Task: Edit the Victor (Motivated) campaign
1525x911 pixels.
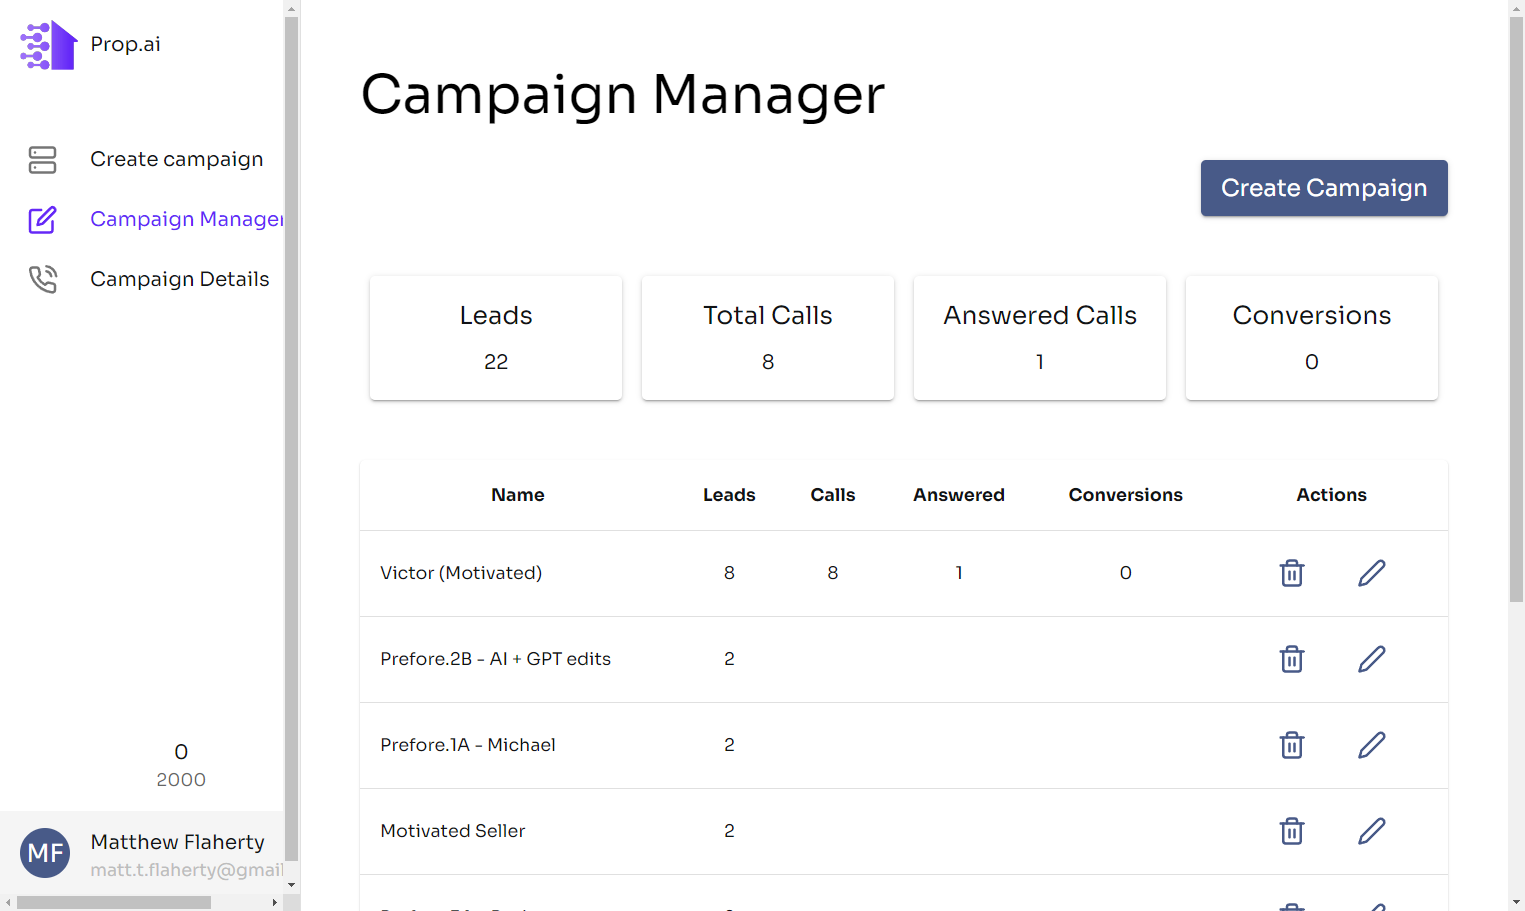Action: tap(1372, 573)
